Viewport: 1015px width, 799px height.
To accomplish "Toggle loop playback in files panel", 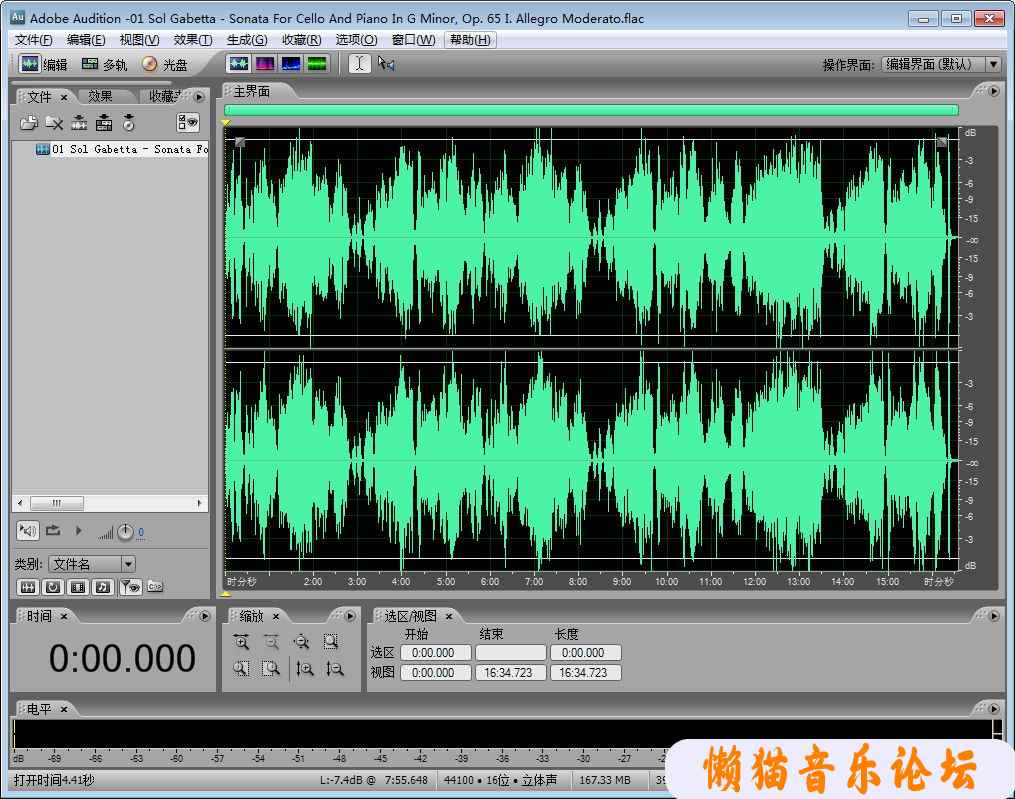I will pos(53,531).
